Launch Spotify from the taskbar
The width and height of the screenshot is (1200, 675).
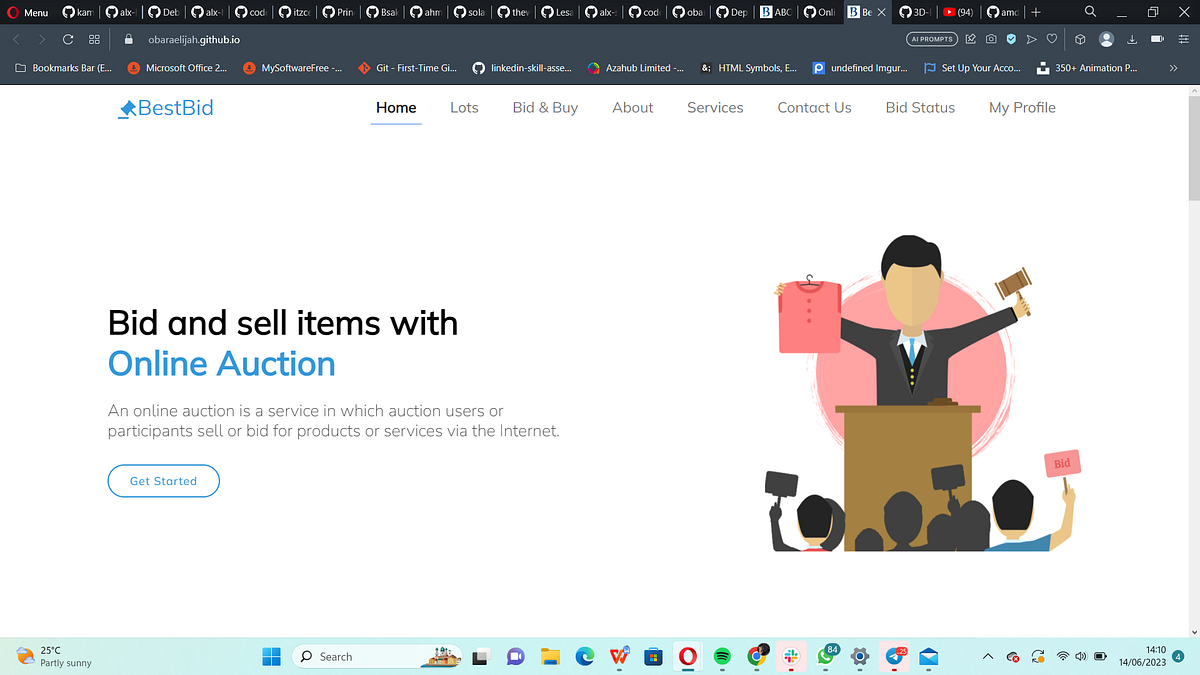click(721, 657)
